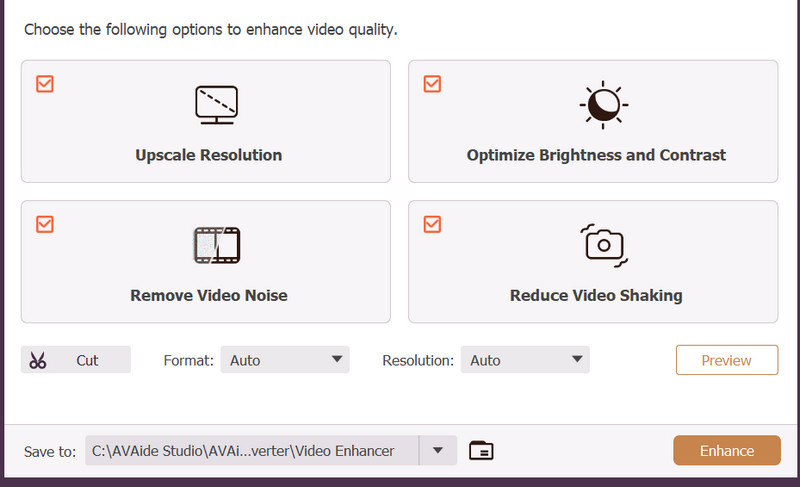Click the Upscale Resolution monitor icon
The height and width of the screenshot is (487, 800).
pyautogui.click(x=216, y=105)
